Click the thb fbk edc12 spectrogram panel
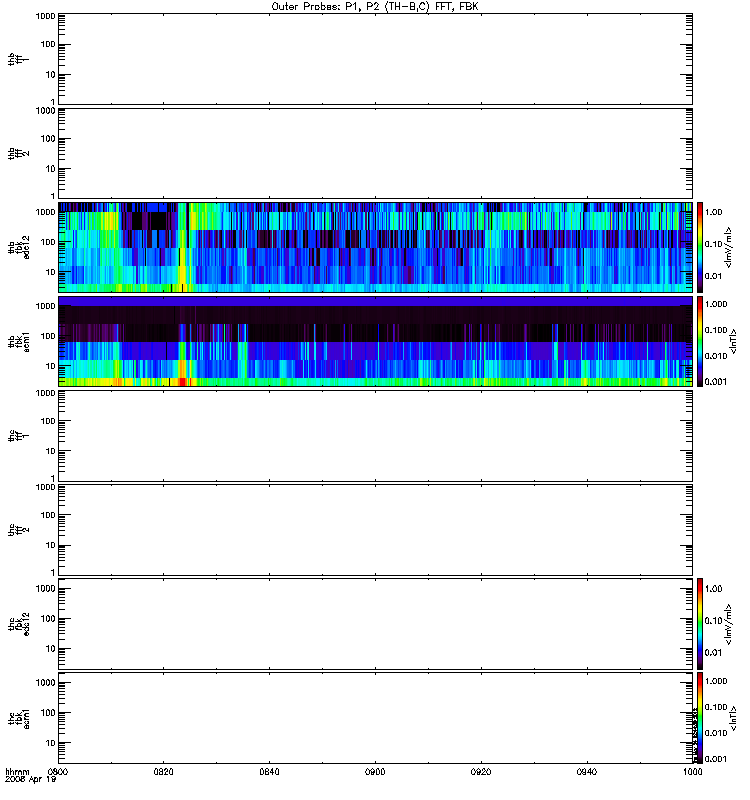This screenshot has height=800, width=750. pos(375,247)
